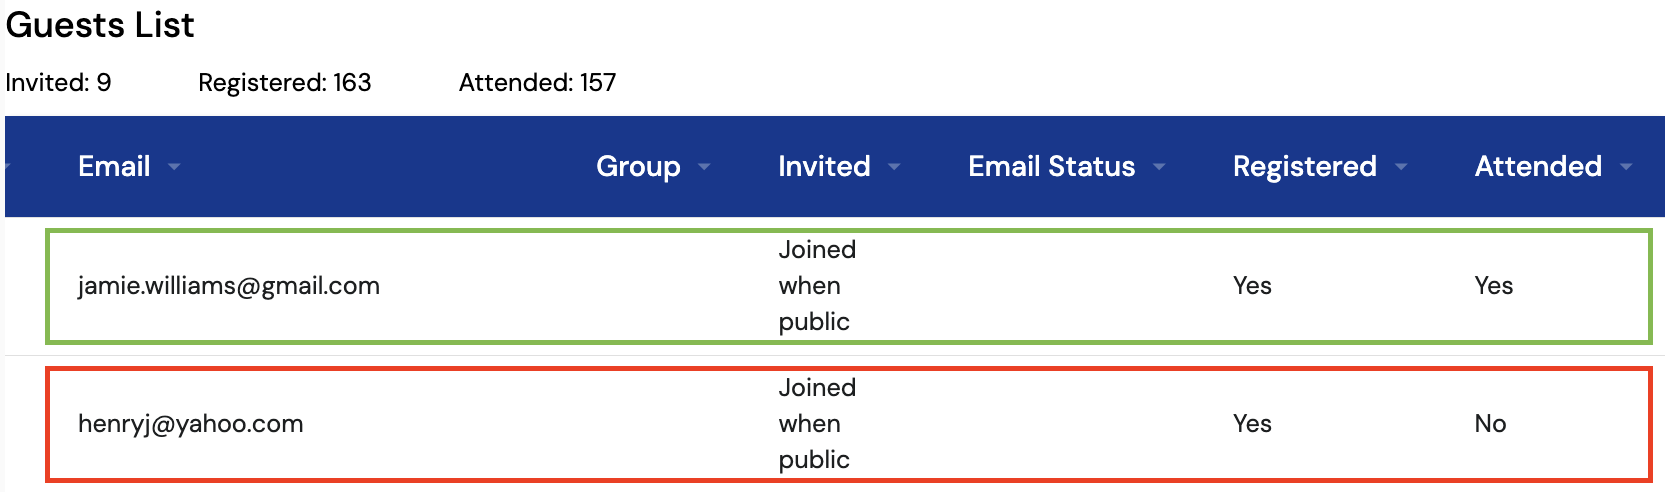Click Joined when public for henryj
The height and width of the screenshot is (492, 1670).
click(x=816, y=424)
